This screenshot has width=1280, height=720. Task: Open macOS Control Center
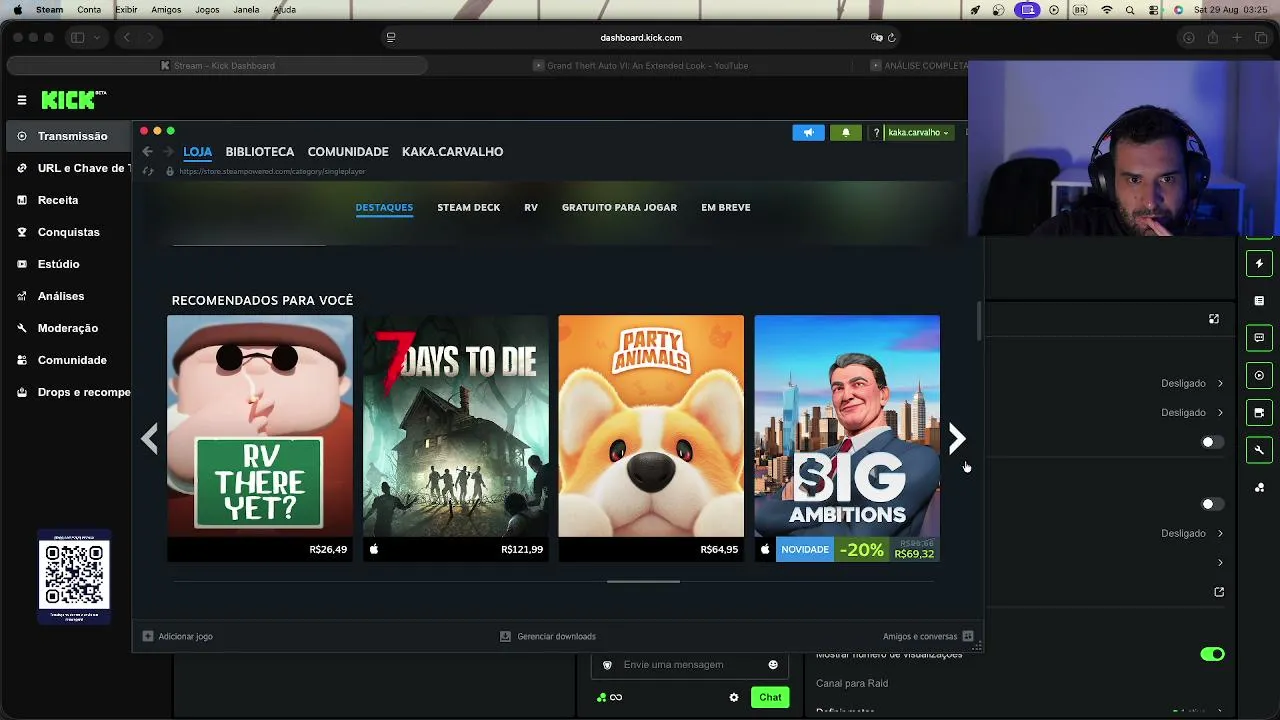pyautogui.click(x=1154, y=10)
